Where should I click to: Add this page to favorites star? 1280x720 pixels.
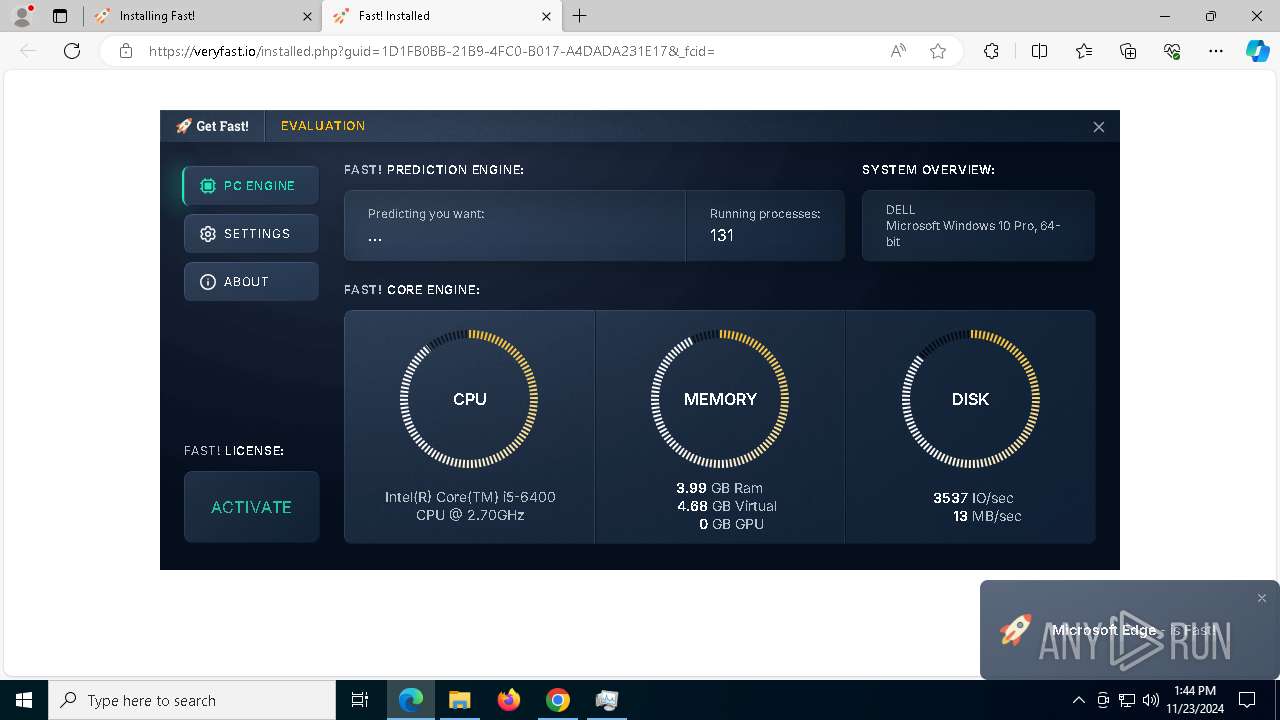point(938,51)
